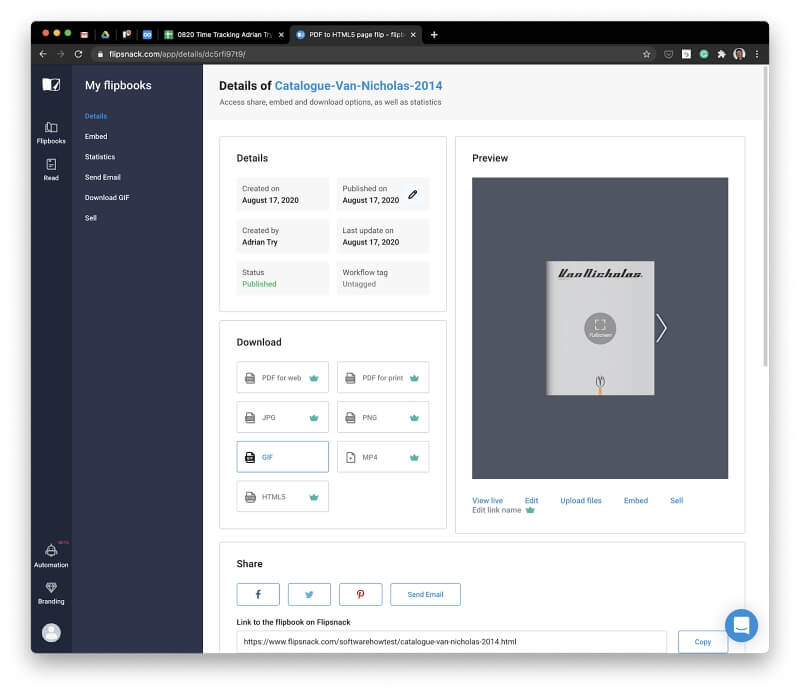
Task: Download the flipbook as JPG
Action: tap(282, 417)
